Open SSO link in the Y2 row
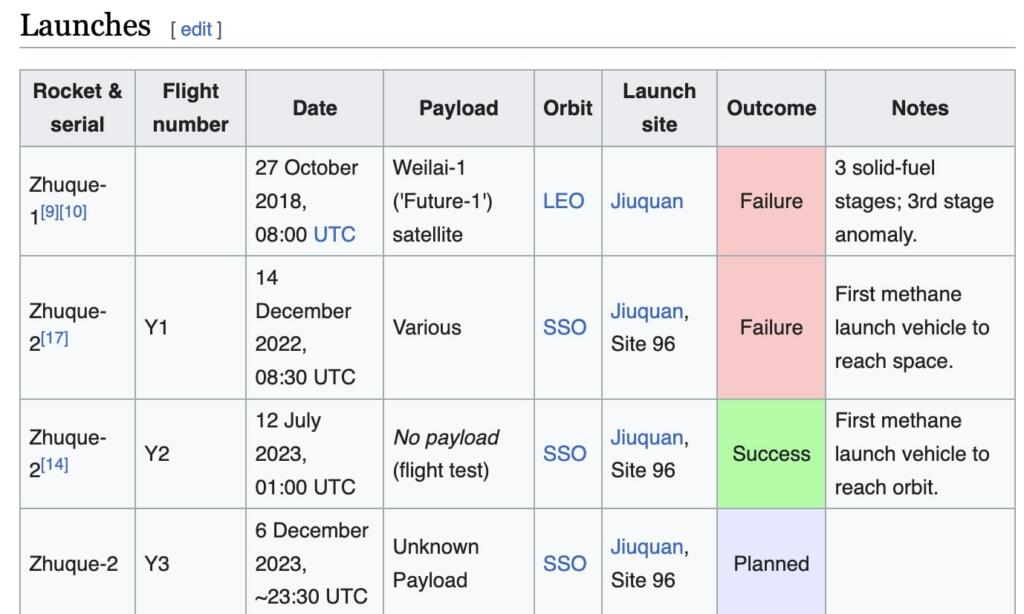This screenshot has width=1024, height=614. click(564, 454)
